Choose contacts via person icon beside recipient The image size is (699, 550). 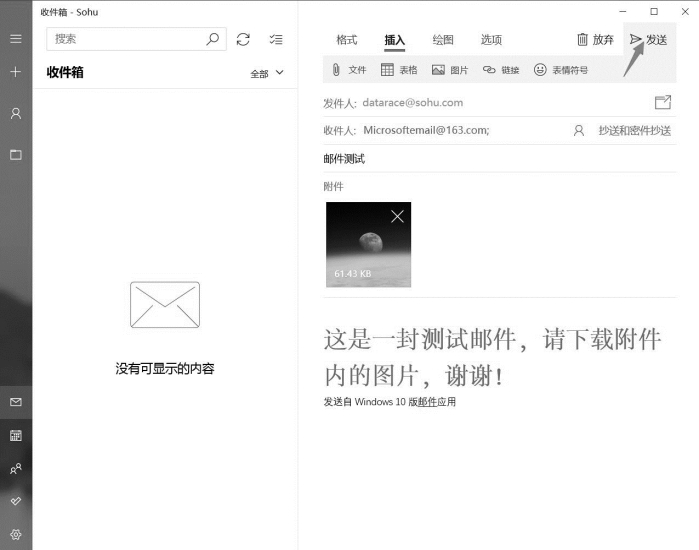(579, 131)
